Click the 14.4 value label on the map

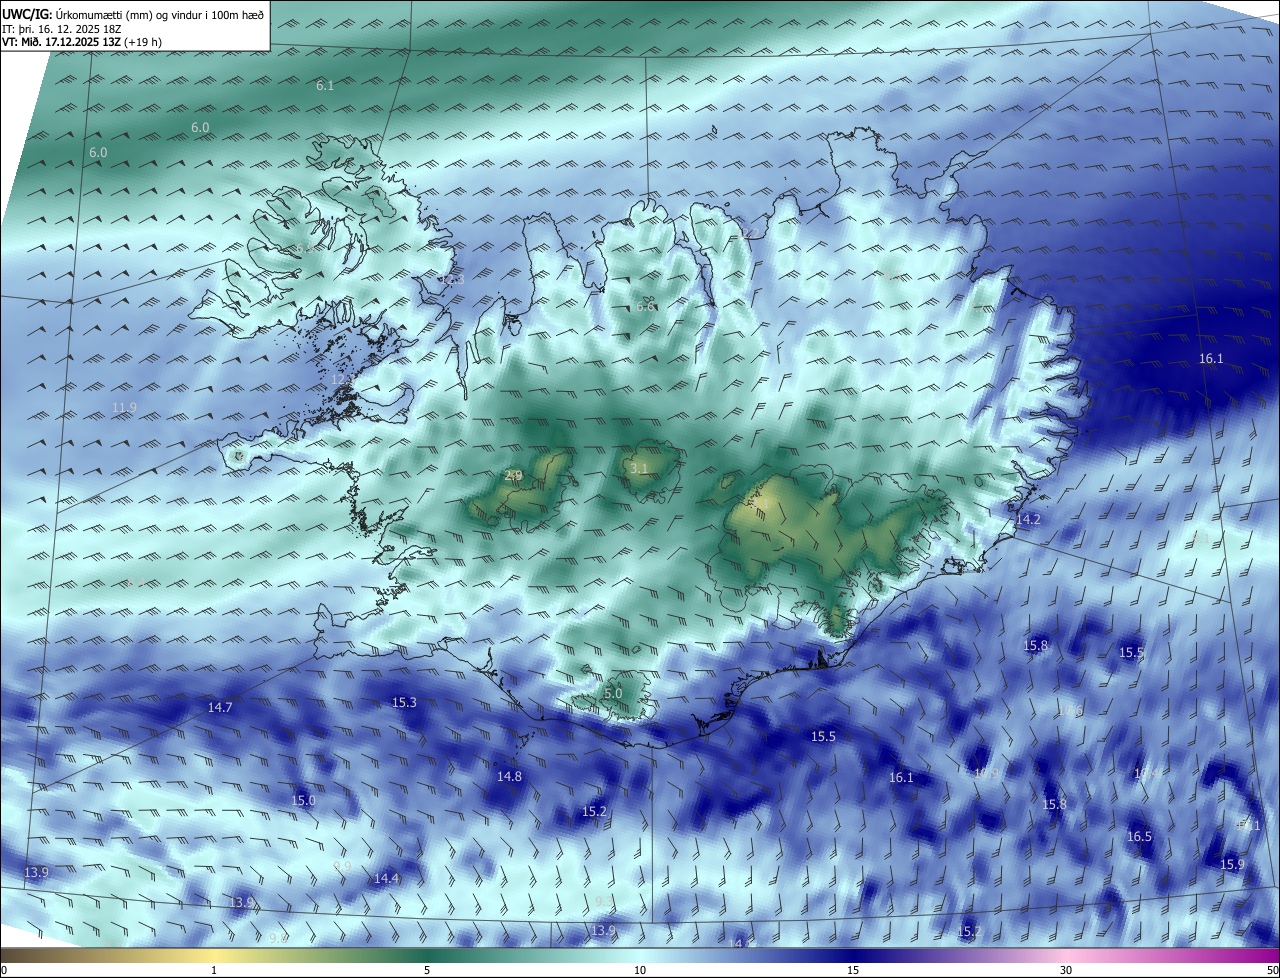tap(386, 878)
